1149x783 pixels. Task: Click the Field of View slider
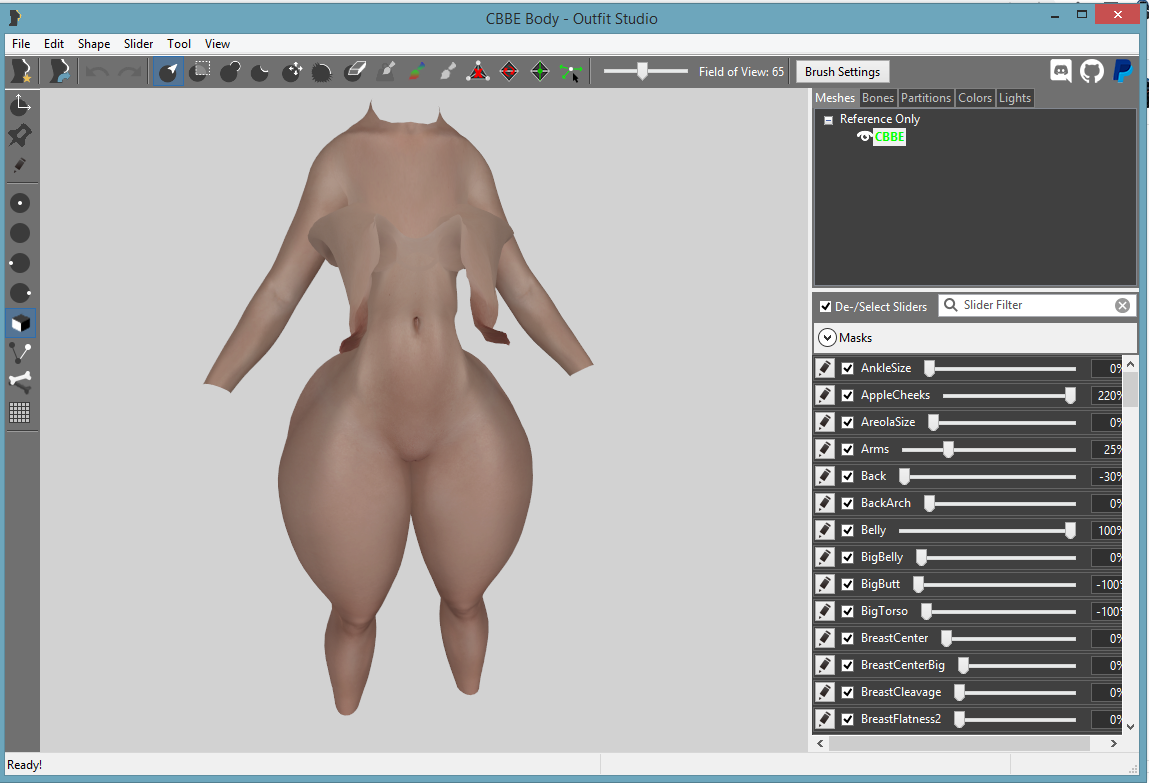pyautogui.click(x=646, y=71)
